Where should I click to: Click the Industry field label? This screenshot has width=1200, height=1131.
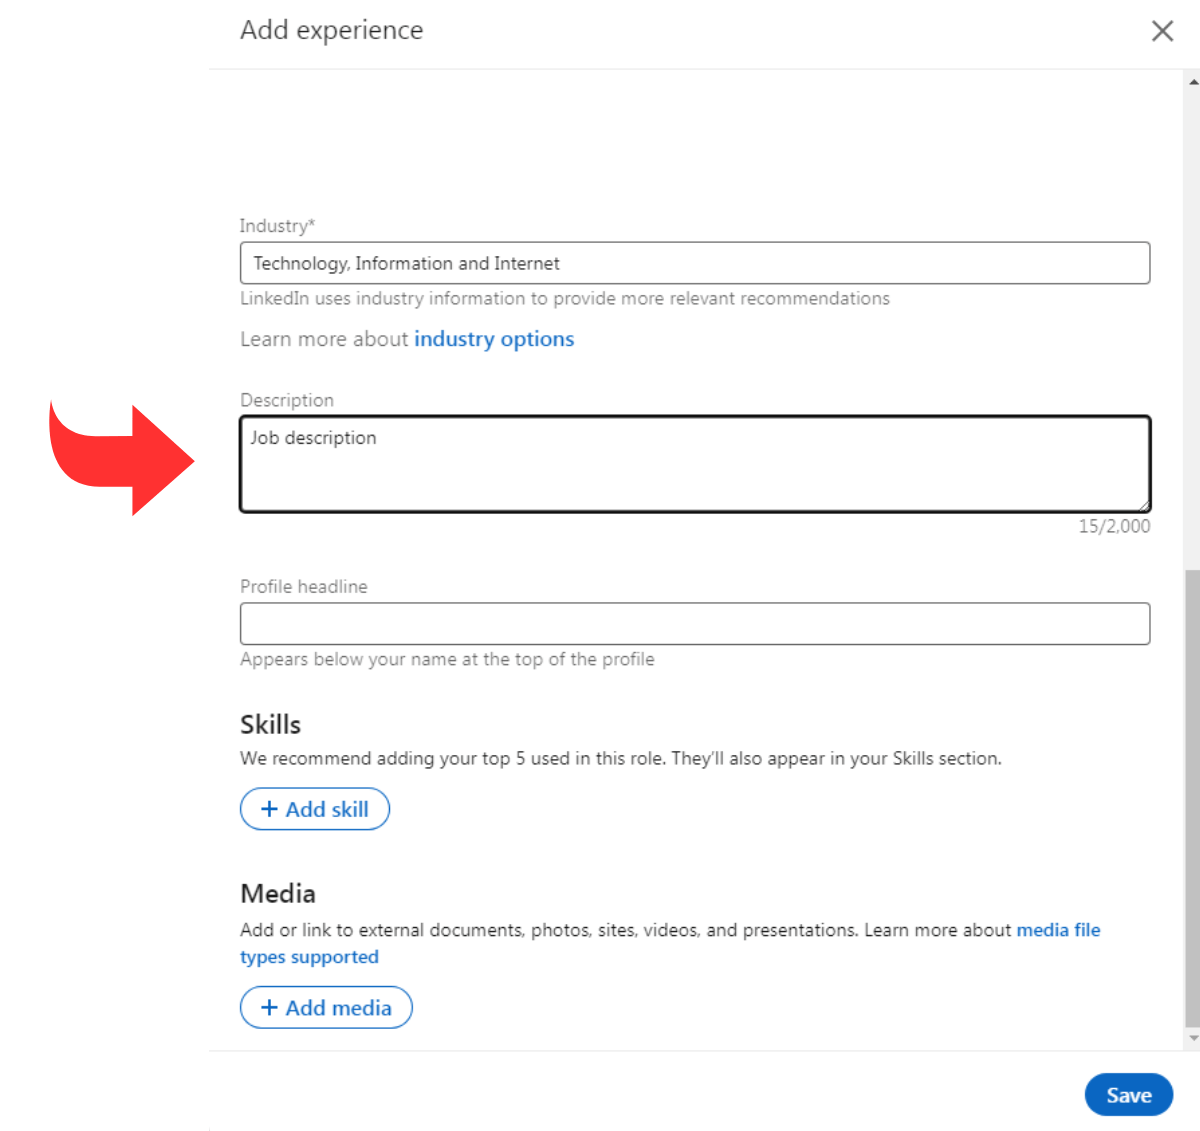pyautogui.click(x=277, y=226)
